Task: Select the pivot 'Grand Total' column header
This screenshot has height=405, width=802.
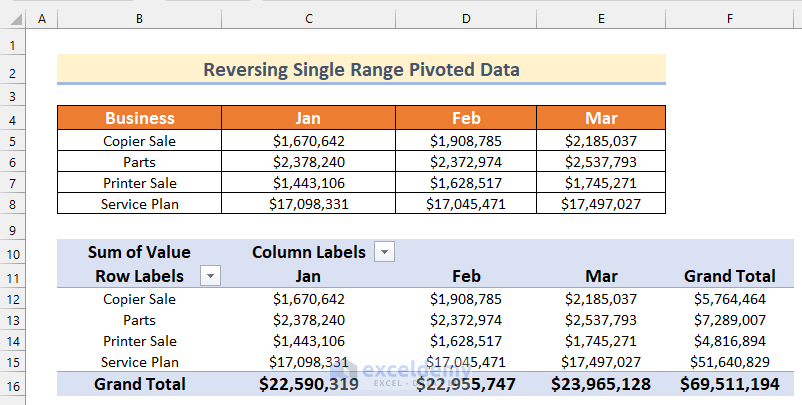Action: [x=729, y=276]
